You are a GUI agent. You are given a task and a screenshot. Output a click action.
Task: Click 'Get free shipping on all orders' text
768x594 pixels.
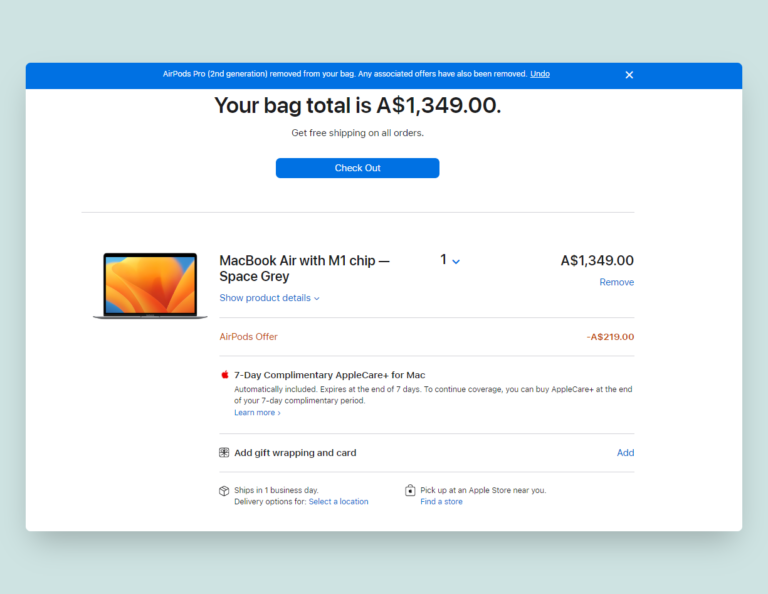(x=358, y=133)
